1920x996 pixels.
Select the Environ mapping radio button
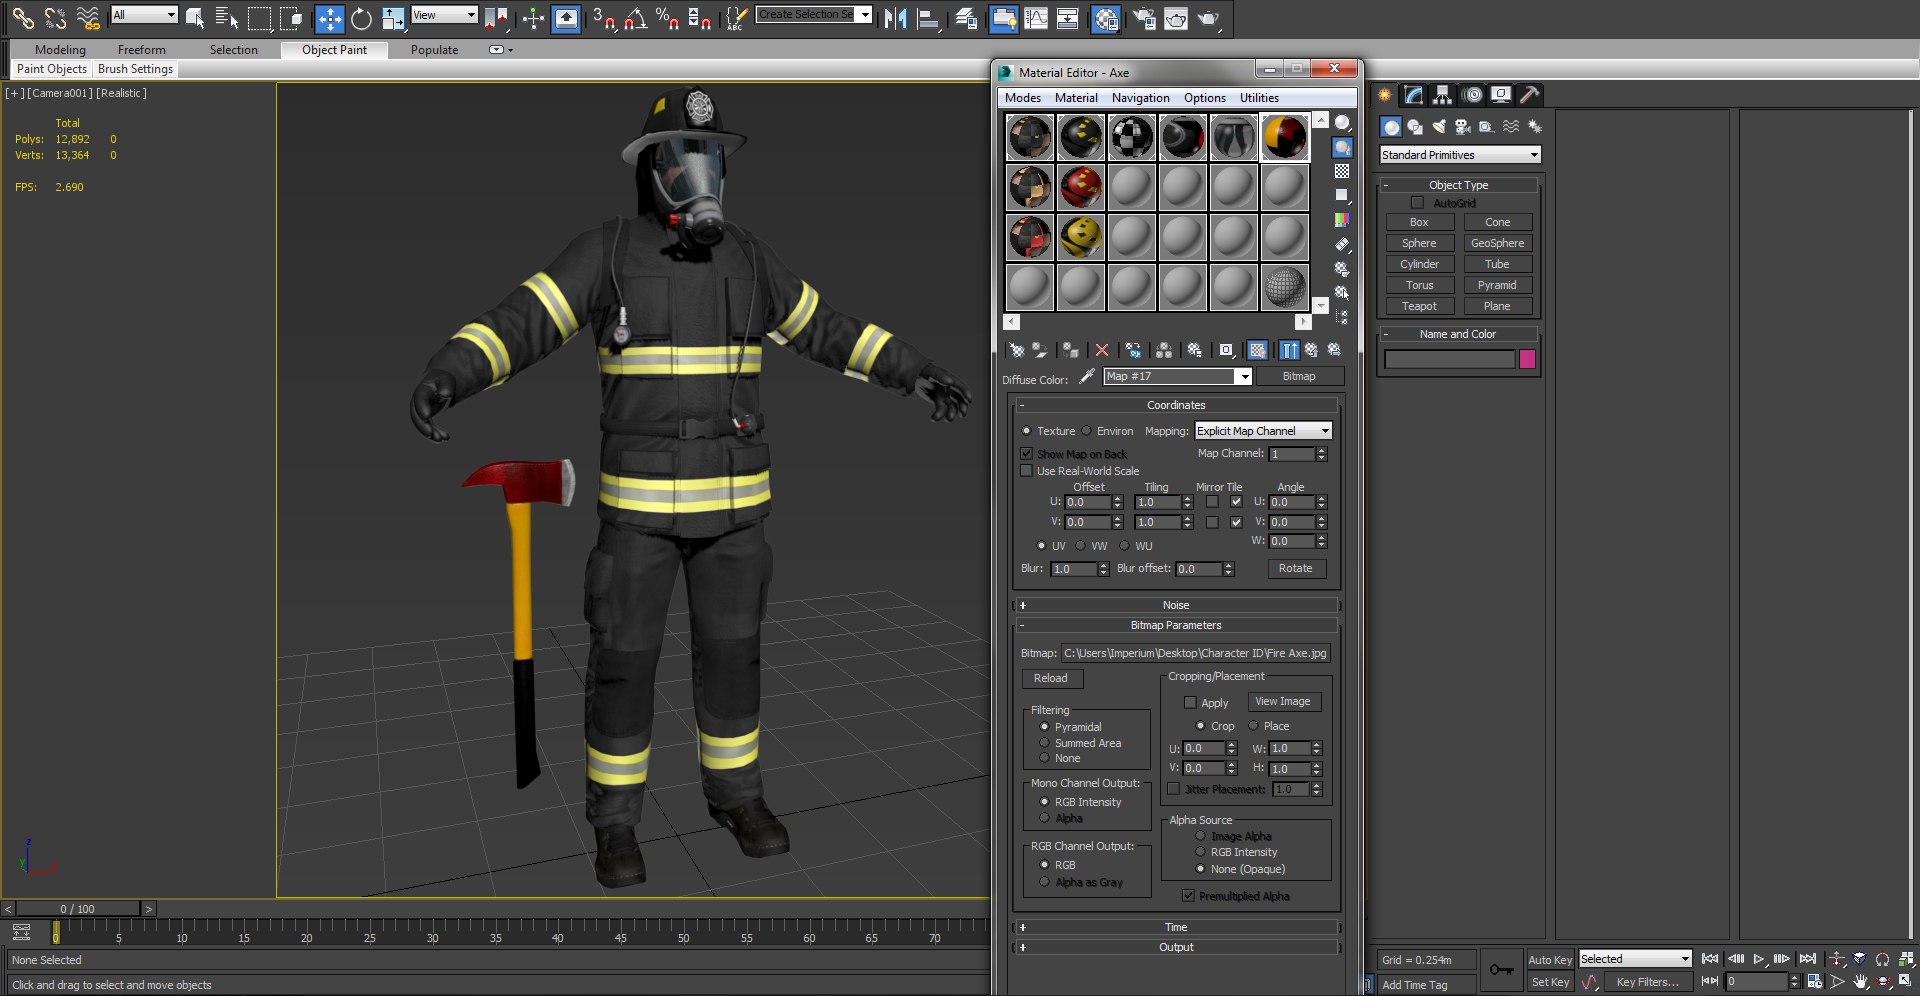tap(1086, 431)
